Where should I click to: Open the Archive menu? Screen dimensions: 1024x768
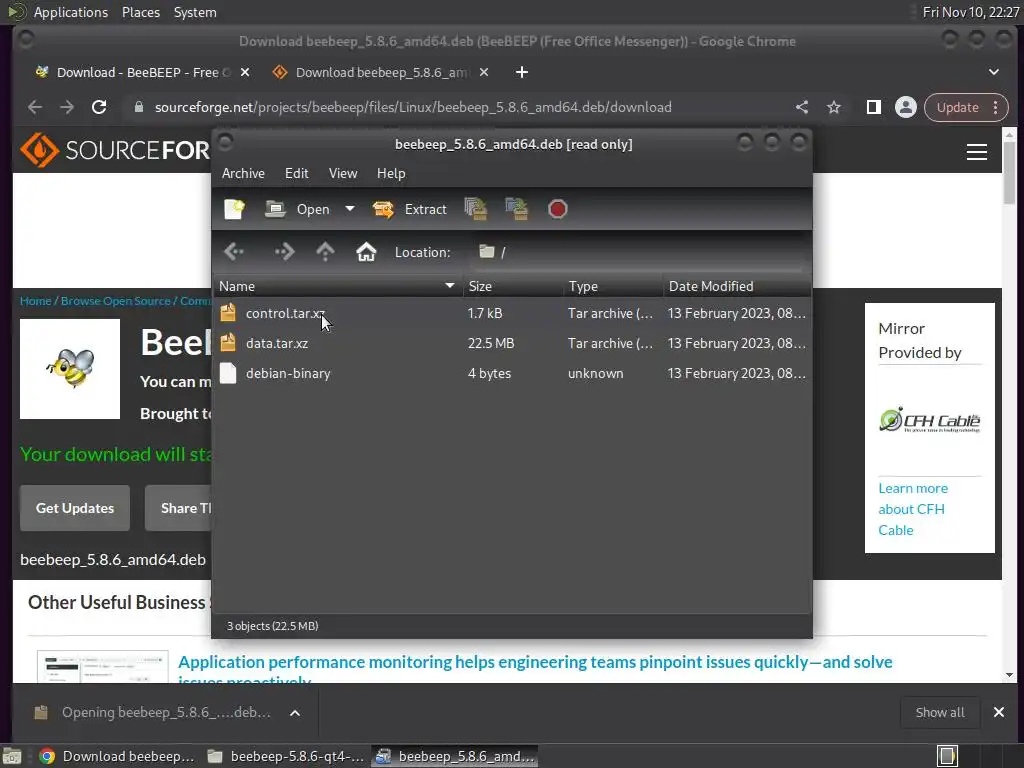click(243, 173)
